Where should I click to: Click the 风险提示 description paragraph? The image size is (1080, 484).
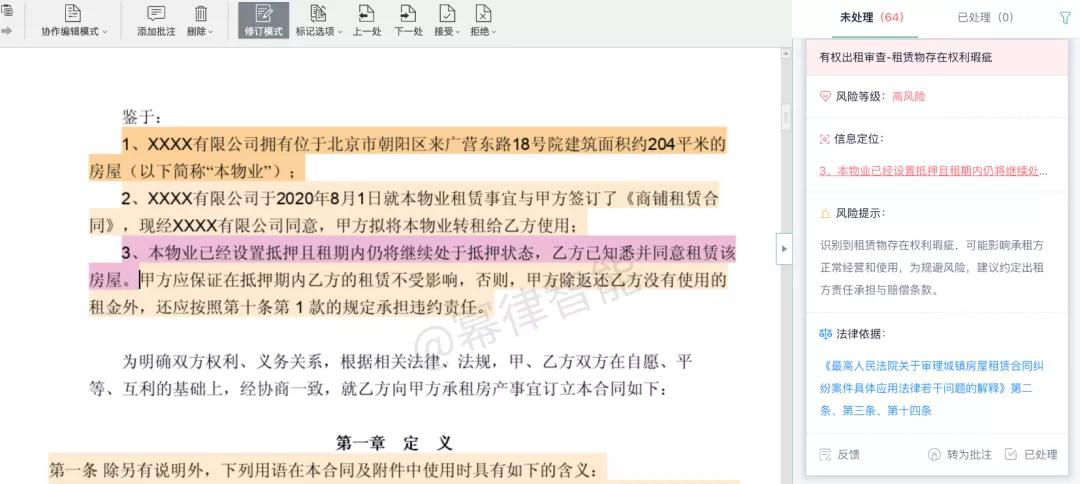point(931,267)
